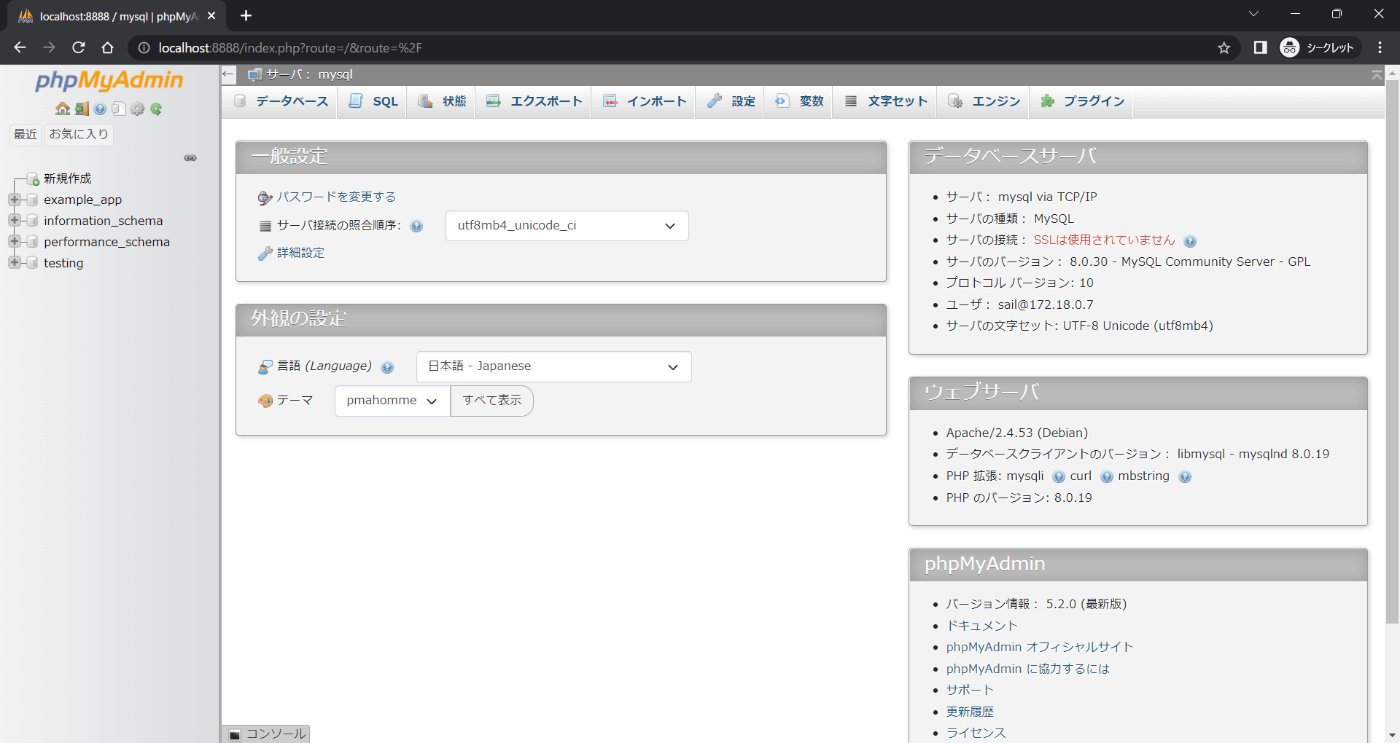The image size is (1400, 743).
Task: Open the ドキュメント link
Action: [982, 626]
